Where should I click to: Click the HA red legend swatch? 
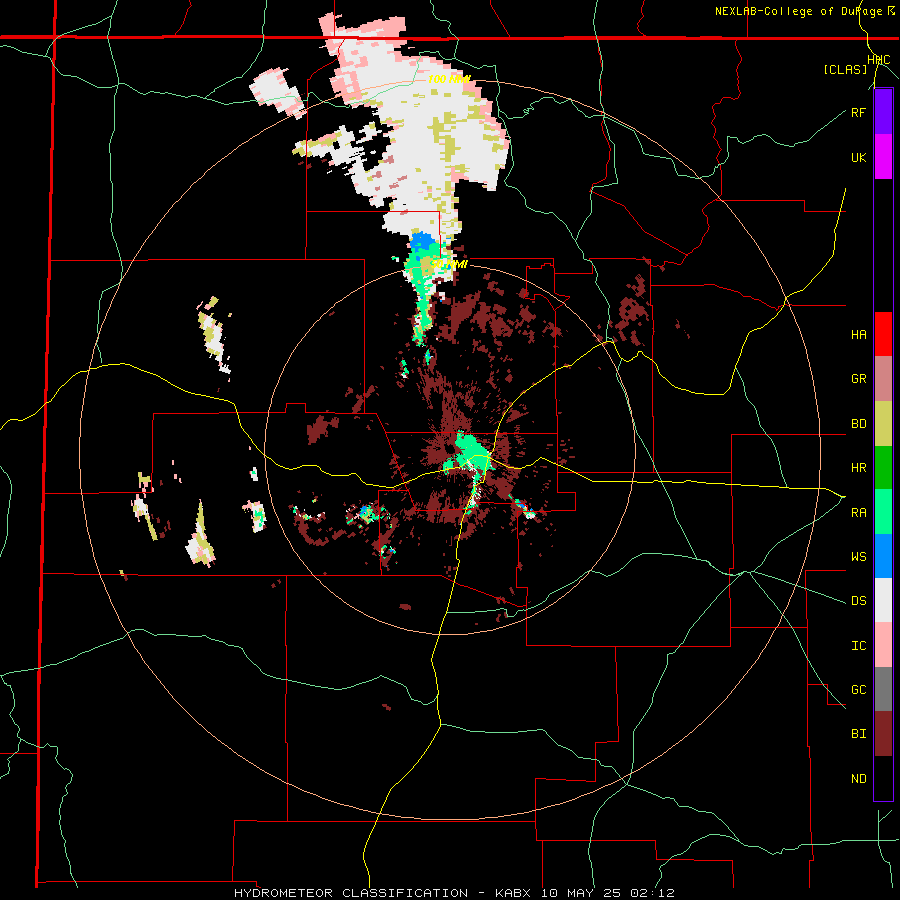tap(883, 334)
